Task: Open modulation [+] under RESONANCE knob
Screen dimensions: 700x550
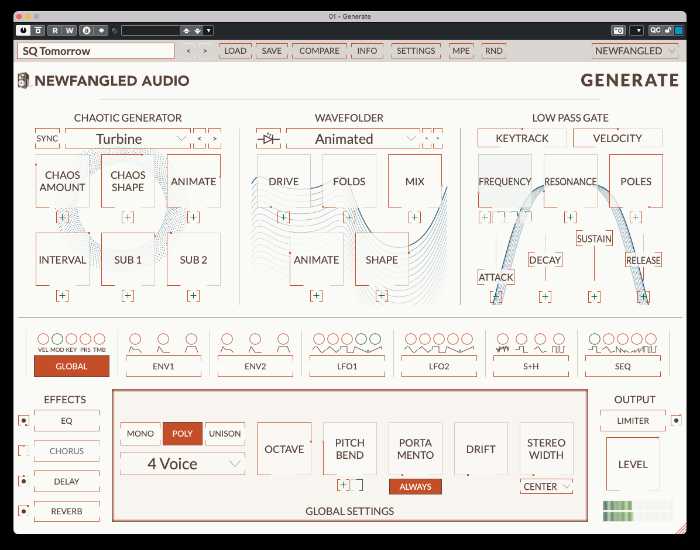Action: 570,217
